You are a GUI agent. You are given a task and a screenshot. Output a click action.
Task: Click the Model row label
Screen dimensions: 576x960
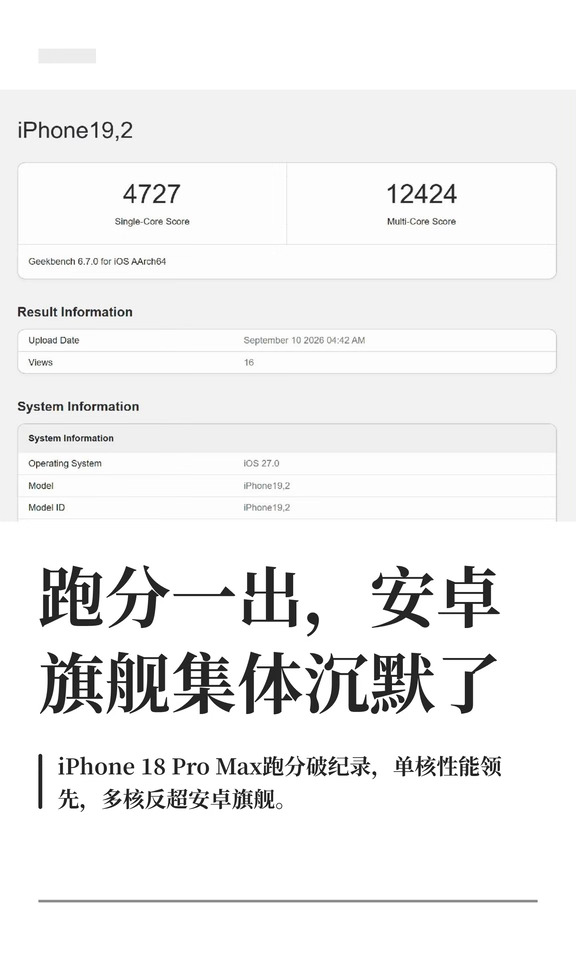pyautogui.click(x=41, y=486)
